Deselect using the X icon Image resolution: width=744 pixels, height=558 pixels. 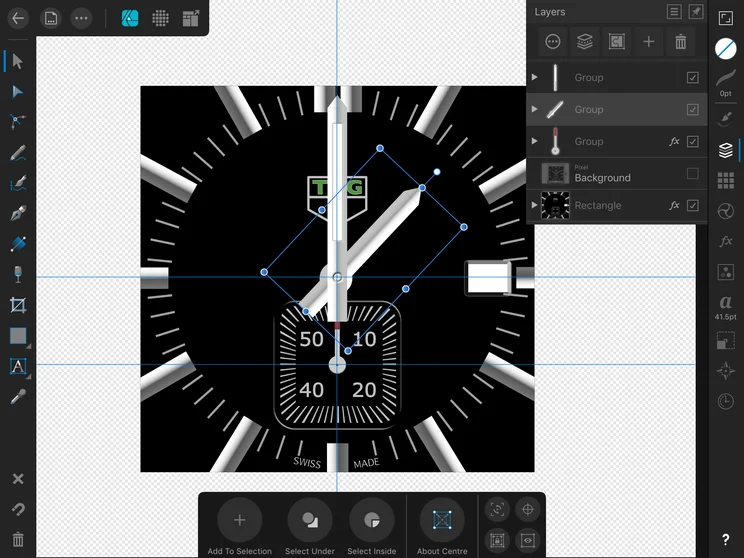coord(18,479)
